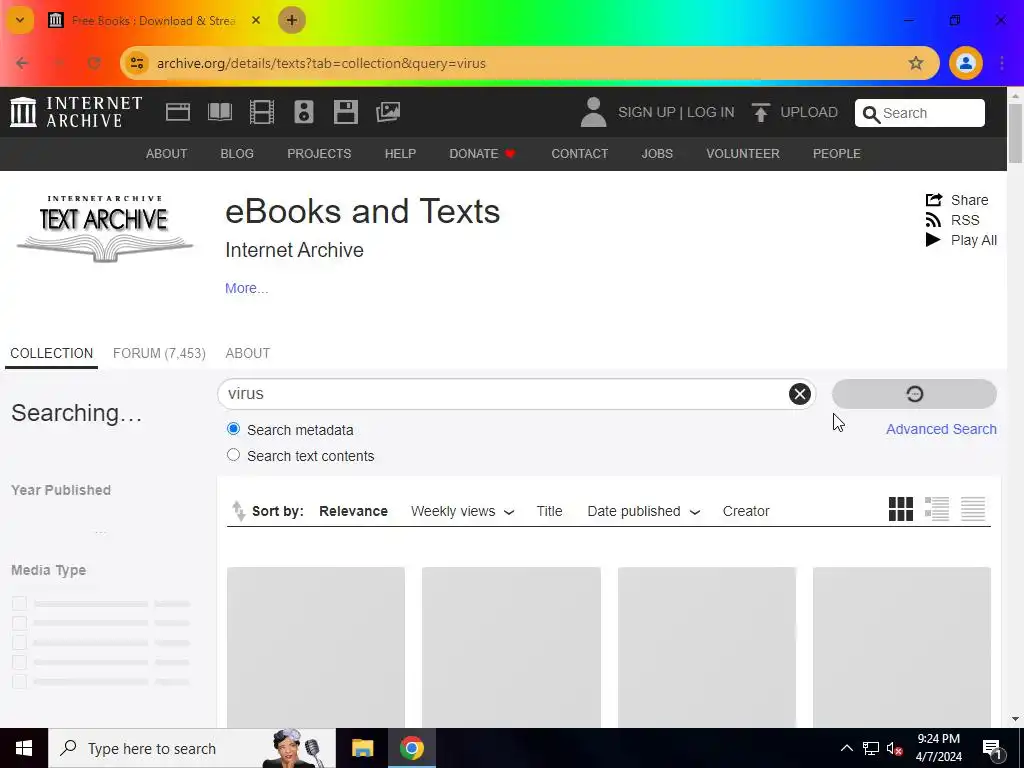Expand the More... description link

(246, 288)
